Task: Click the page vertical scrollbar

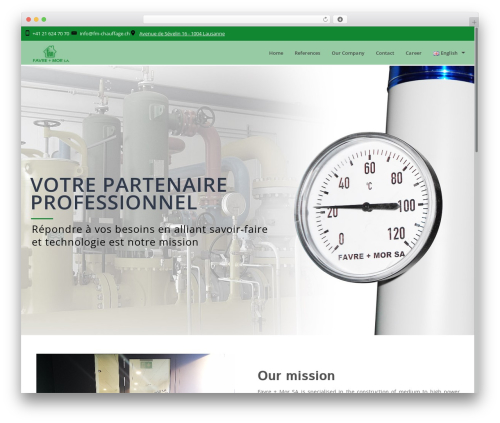Action: (x=476, y=90)
